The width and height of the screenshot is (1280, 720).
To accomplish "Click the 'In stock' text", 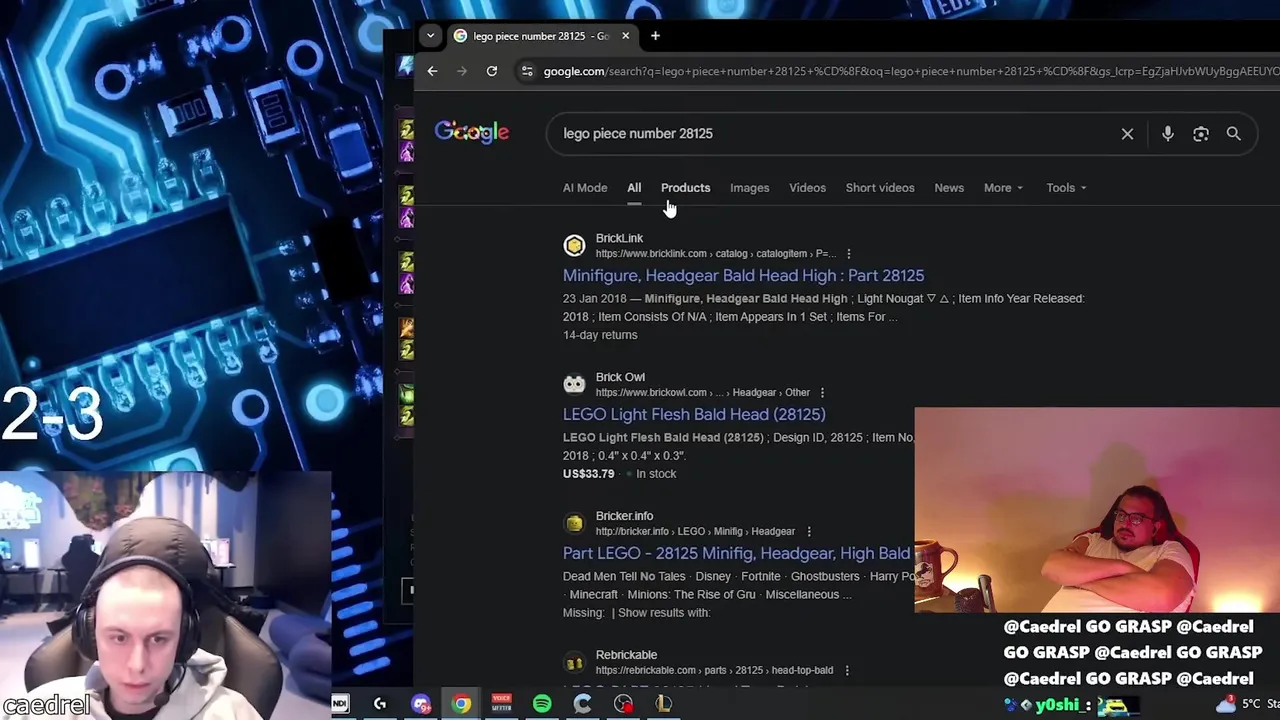I will [656, 474].
